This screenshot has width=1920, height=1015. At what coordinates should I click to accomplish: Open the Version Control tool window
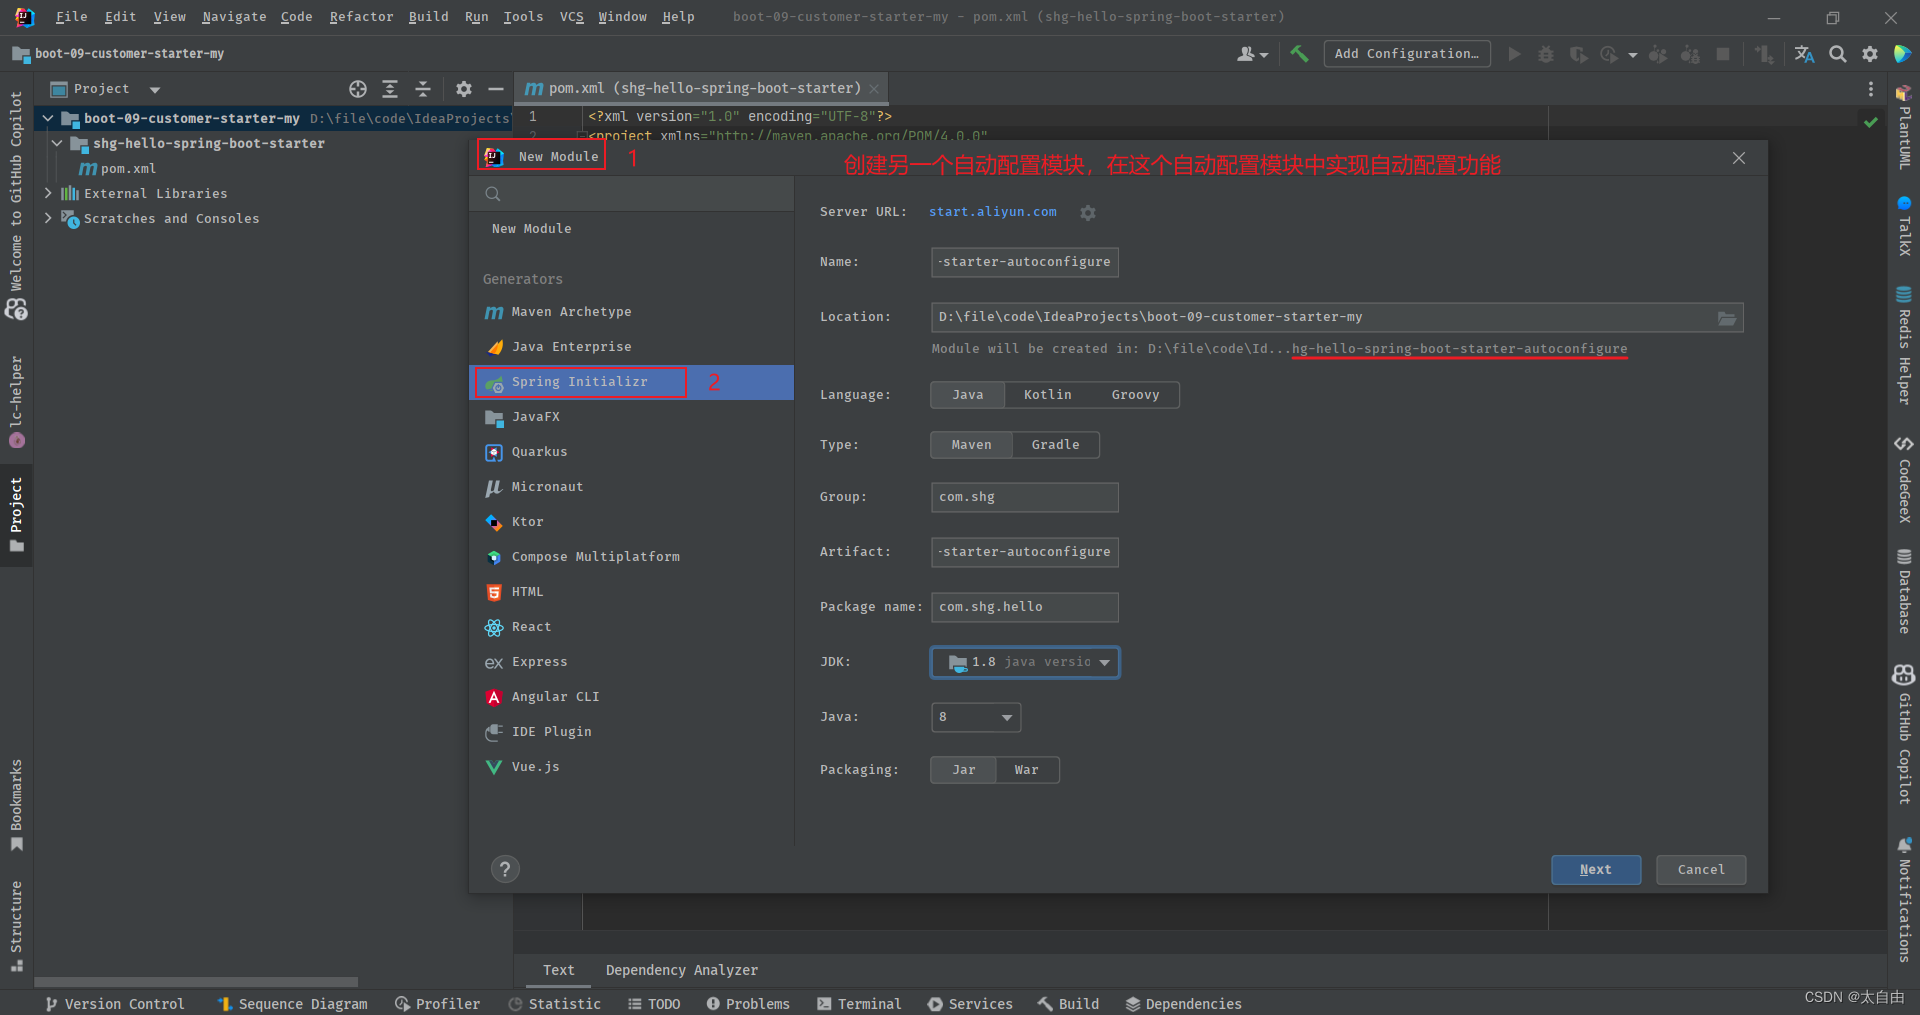point(115,1004)
